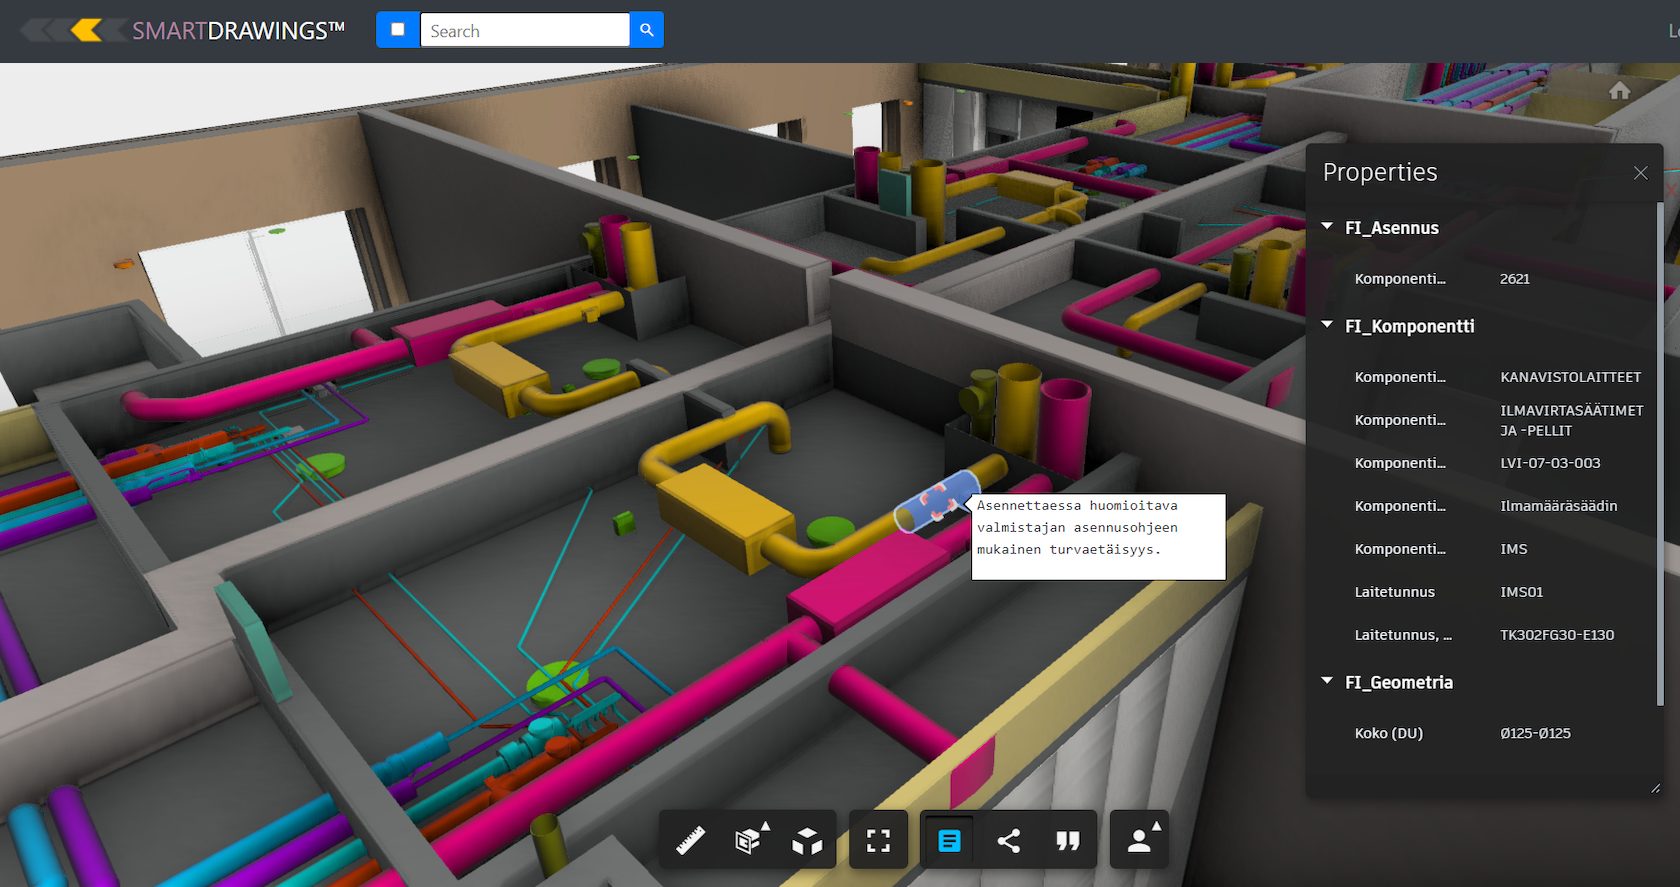Click the IMS value
The image size is (1680, 887).
(1514, 549)
